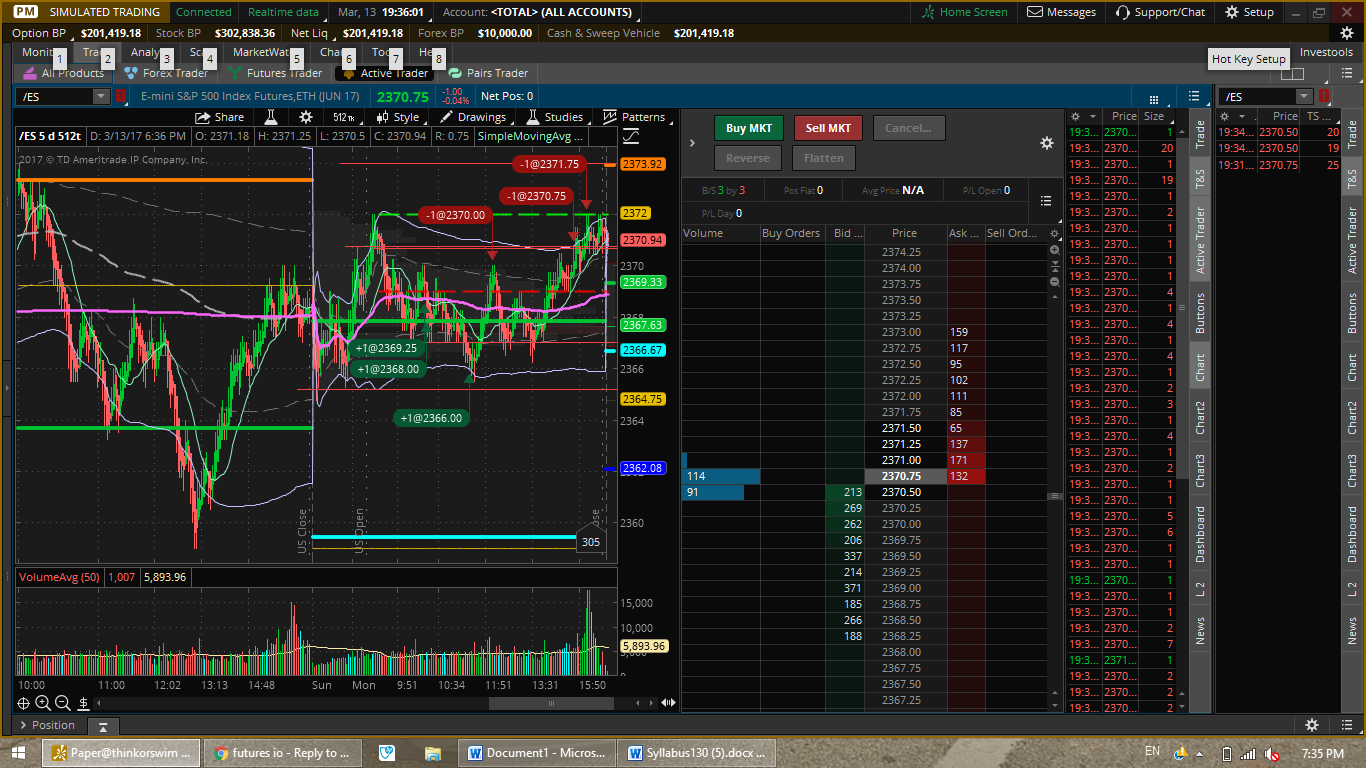Open the Active Trader ladder list menu icon

coord(1046,201)
